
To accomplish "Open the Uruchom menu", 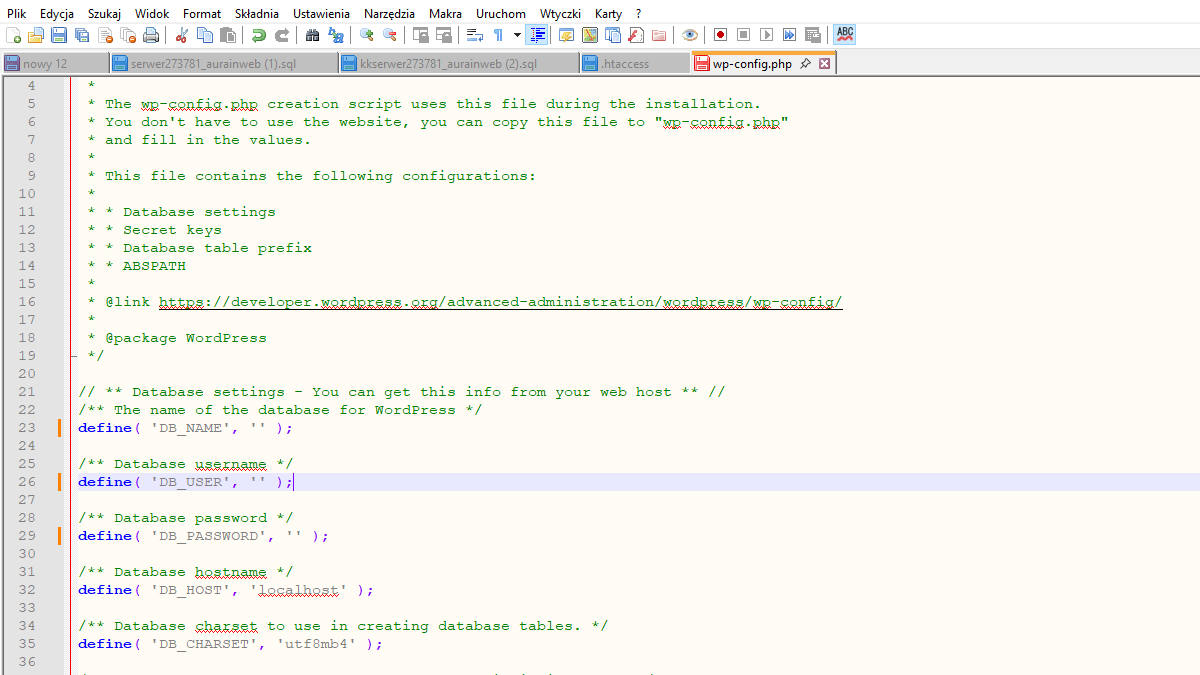I will [x=501, y=14].
